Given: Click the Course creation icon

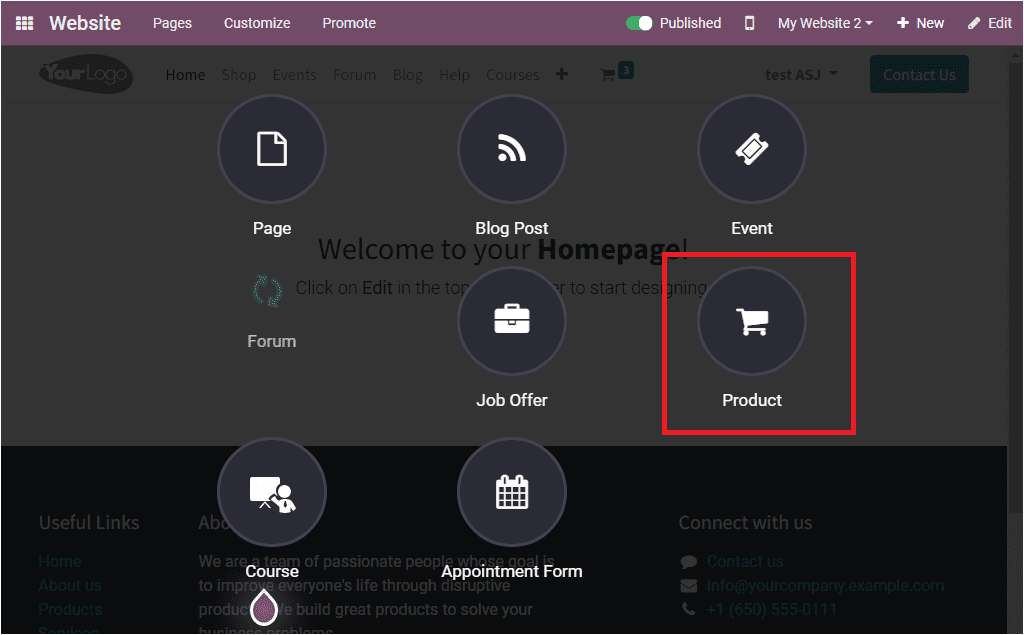Looking at the screenshot, I should (271, 491).
